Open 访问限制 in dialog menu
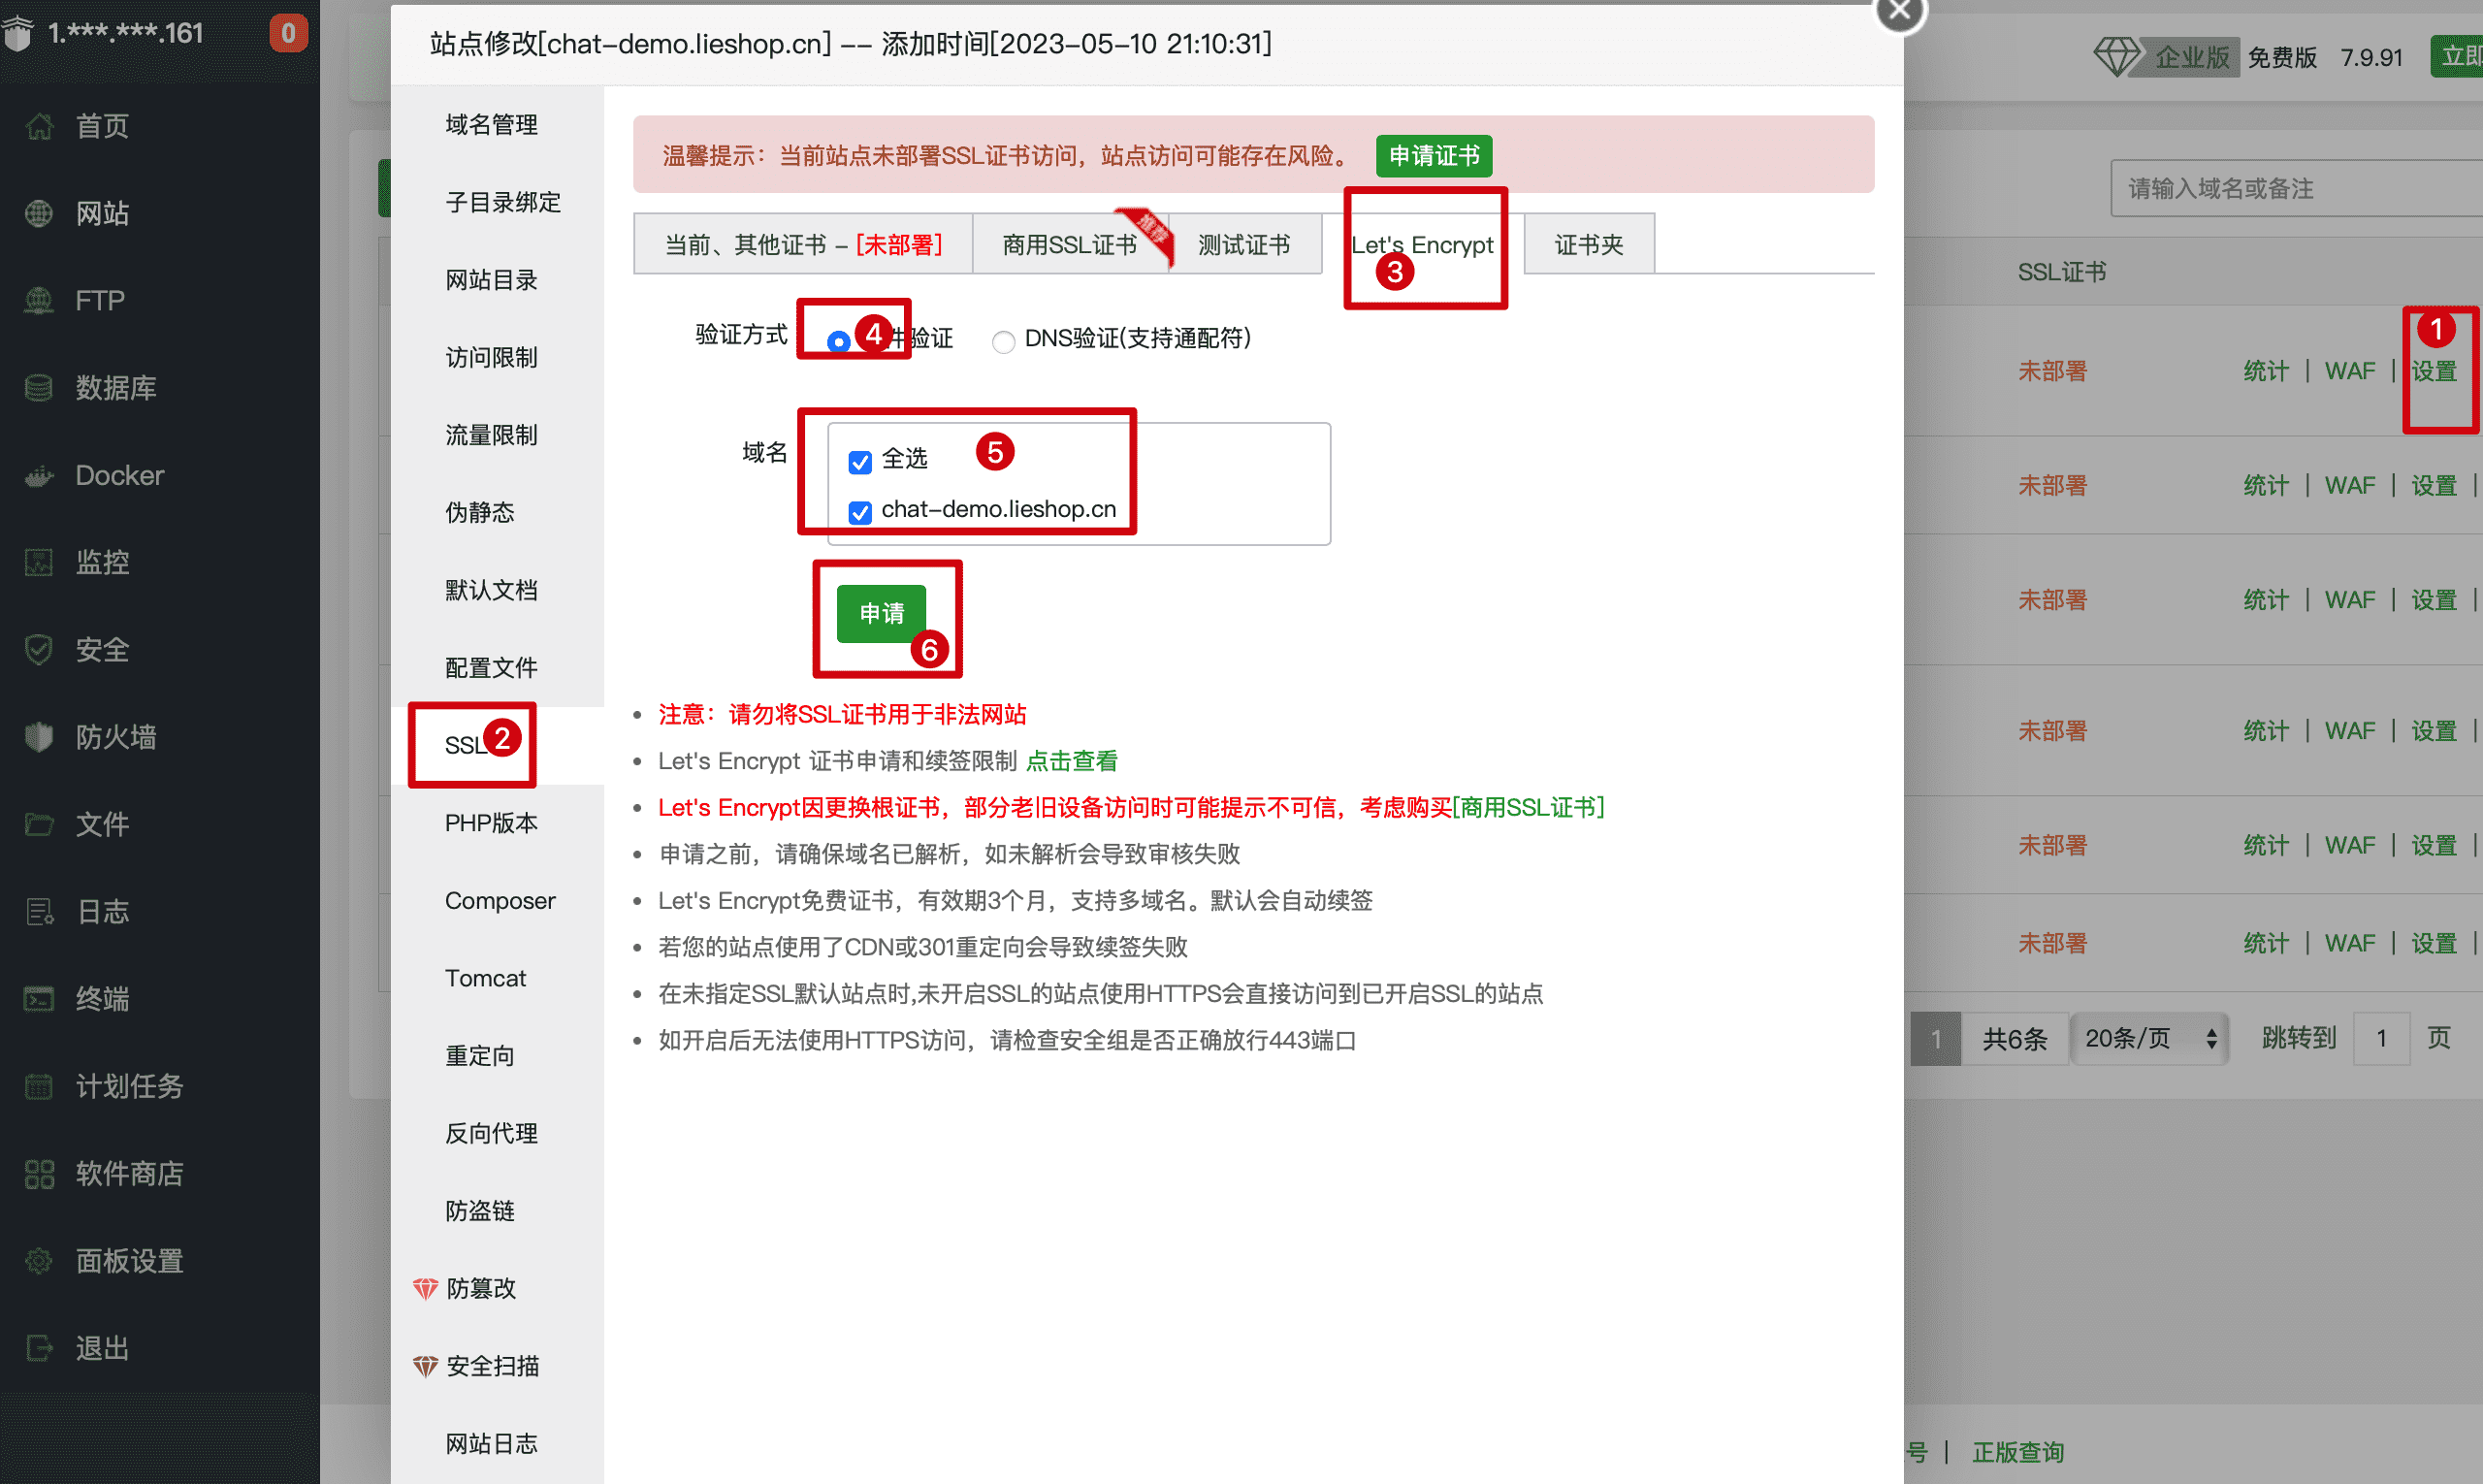The width and height of the screenshot is (2483, 1484). pyautogui.click(x=498, y=357)
